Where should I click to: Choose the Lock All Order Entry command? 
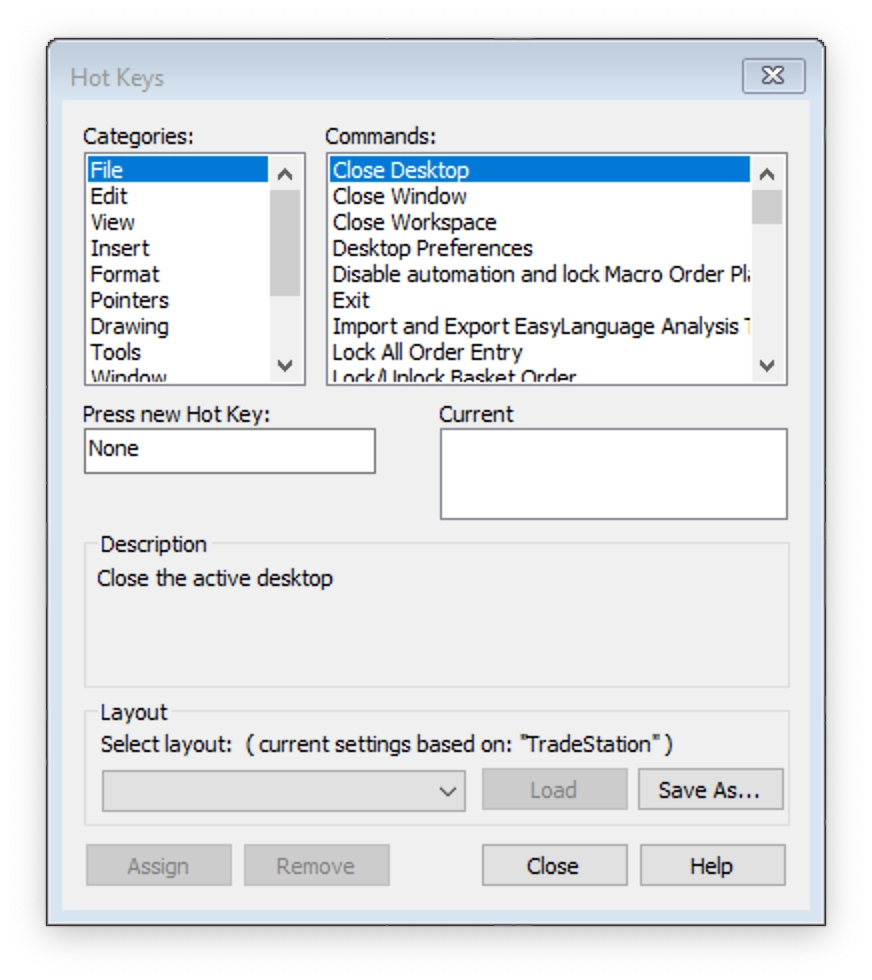pyautogui.click(x=540, y=352)
